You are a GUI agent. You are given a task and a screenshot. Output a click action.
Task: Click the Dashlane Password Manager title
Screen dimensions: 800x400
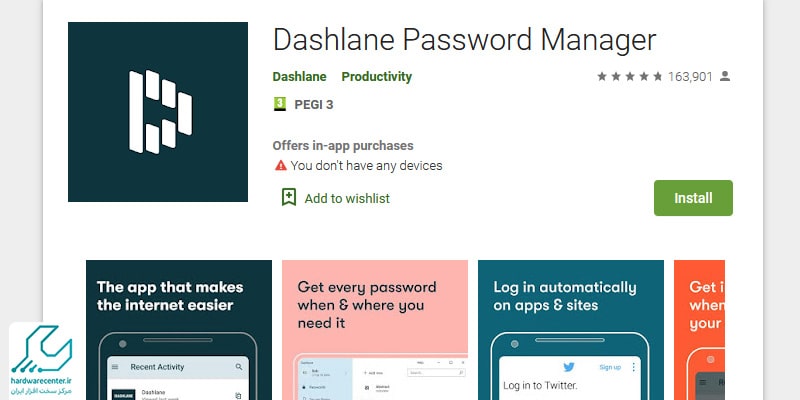[464, 40]
